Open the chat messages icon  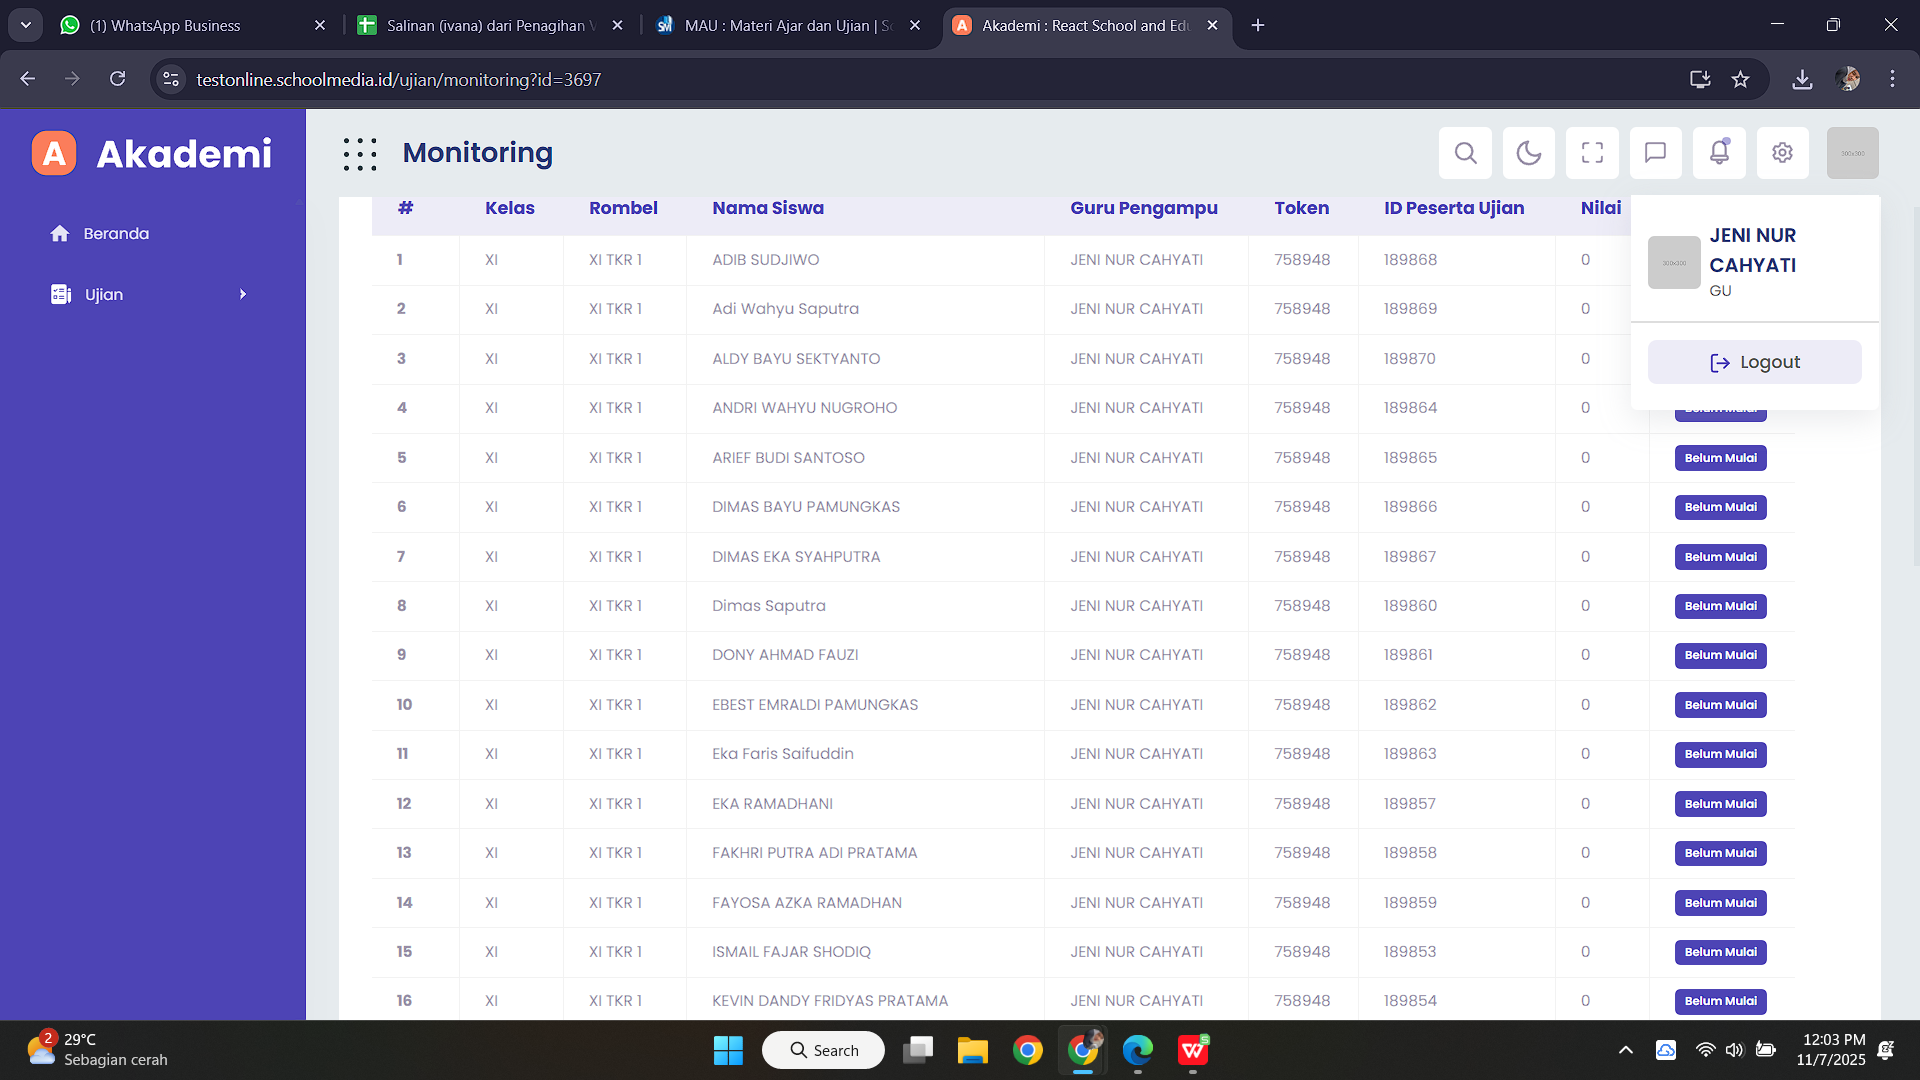pyautogui.click(x=1655, y=153)
